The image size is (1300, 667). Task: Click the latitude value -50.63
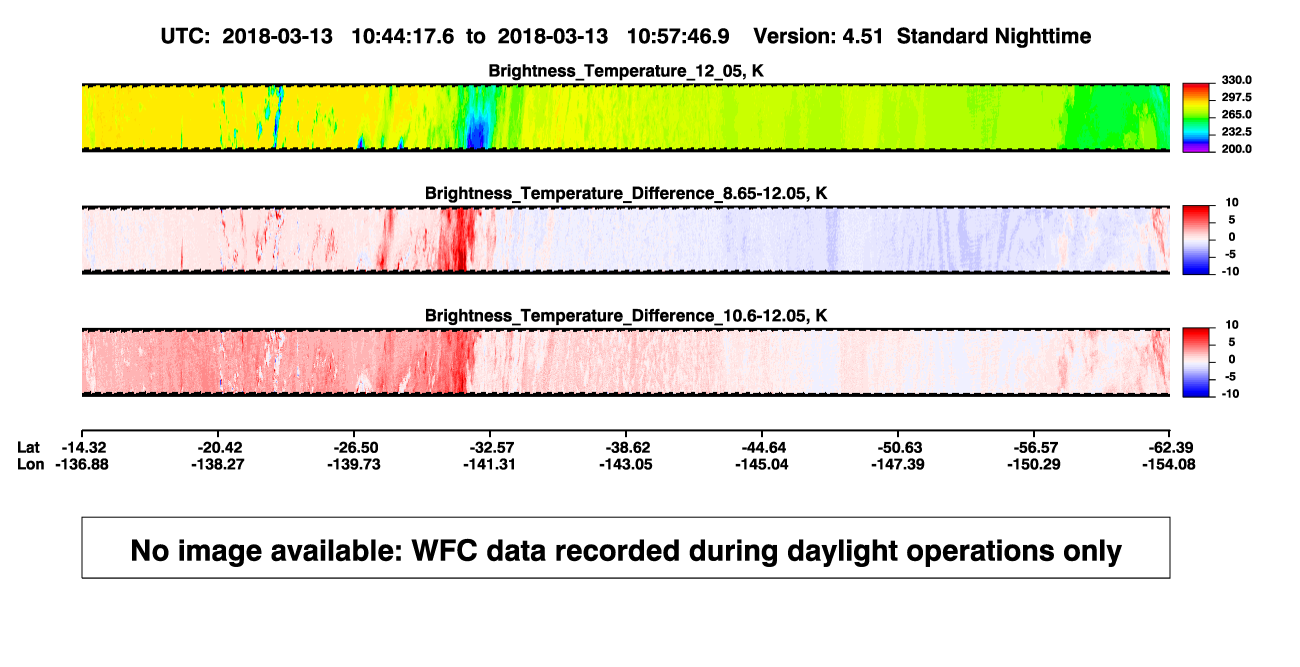(898, 447)
